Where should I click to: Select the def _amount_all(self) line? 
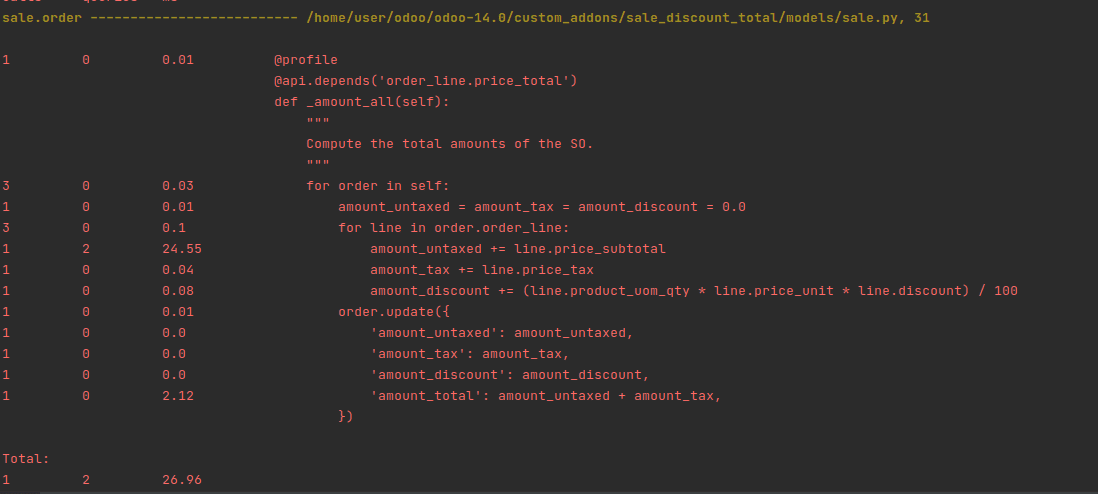362,102
